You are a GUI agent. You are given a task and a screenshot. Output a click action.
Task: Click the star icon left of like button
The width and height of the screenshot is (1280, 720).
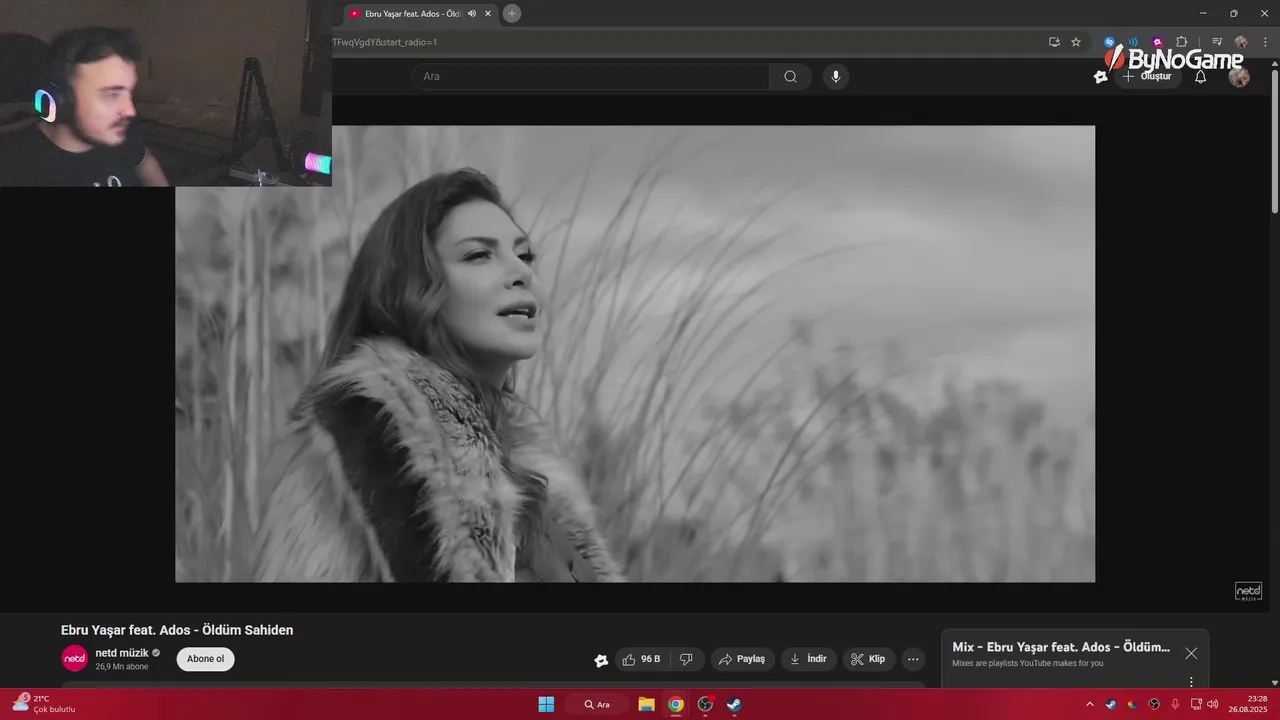pos(601,660)
